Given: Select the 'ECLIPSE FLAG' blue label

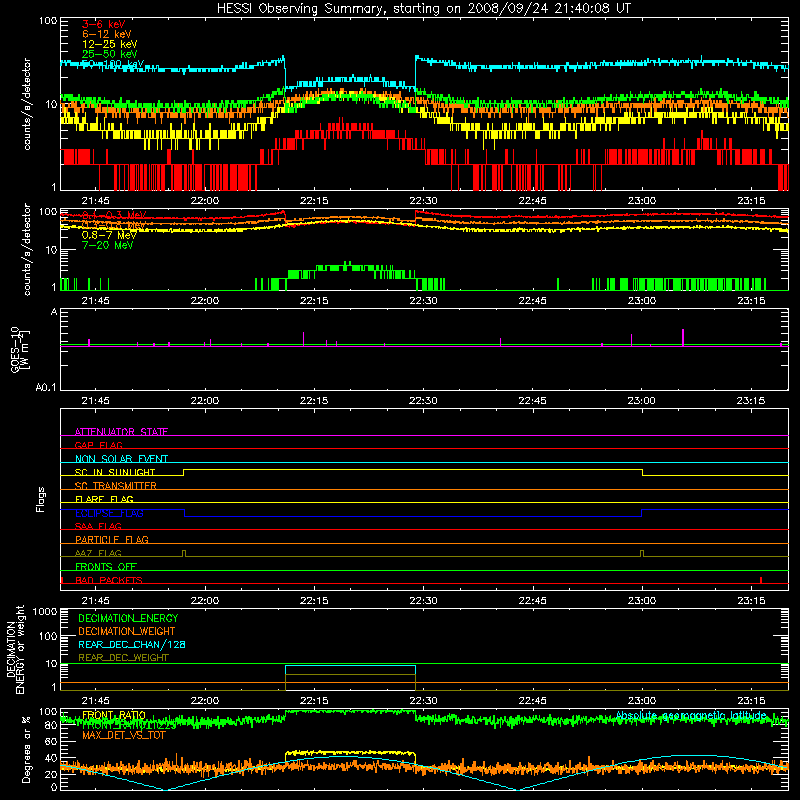Looking at the screenshot, I should click(x=109, y=513).
